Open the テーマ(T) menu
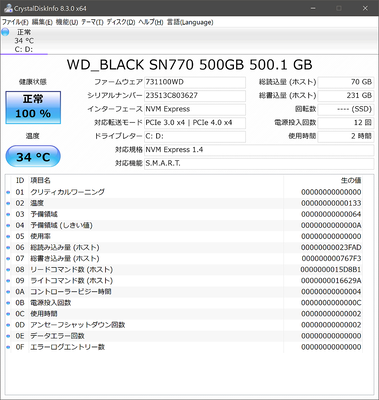This screenshot has width=379, height=400. [x=92, y=22]
